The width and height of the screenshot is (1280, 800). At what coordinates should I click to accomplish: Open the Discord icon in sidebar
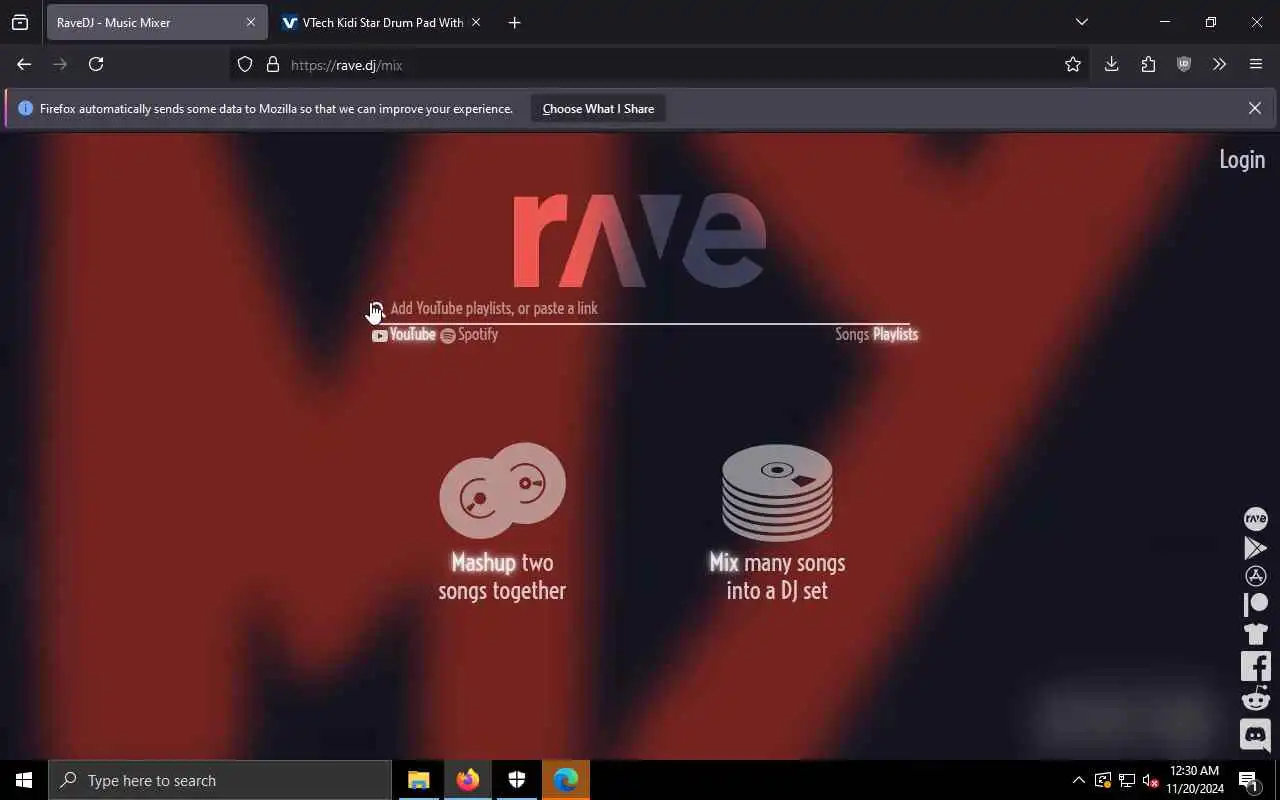coord(1255,735)
